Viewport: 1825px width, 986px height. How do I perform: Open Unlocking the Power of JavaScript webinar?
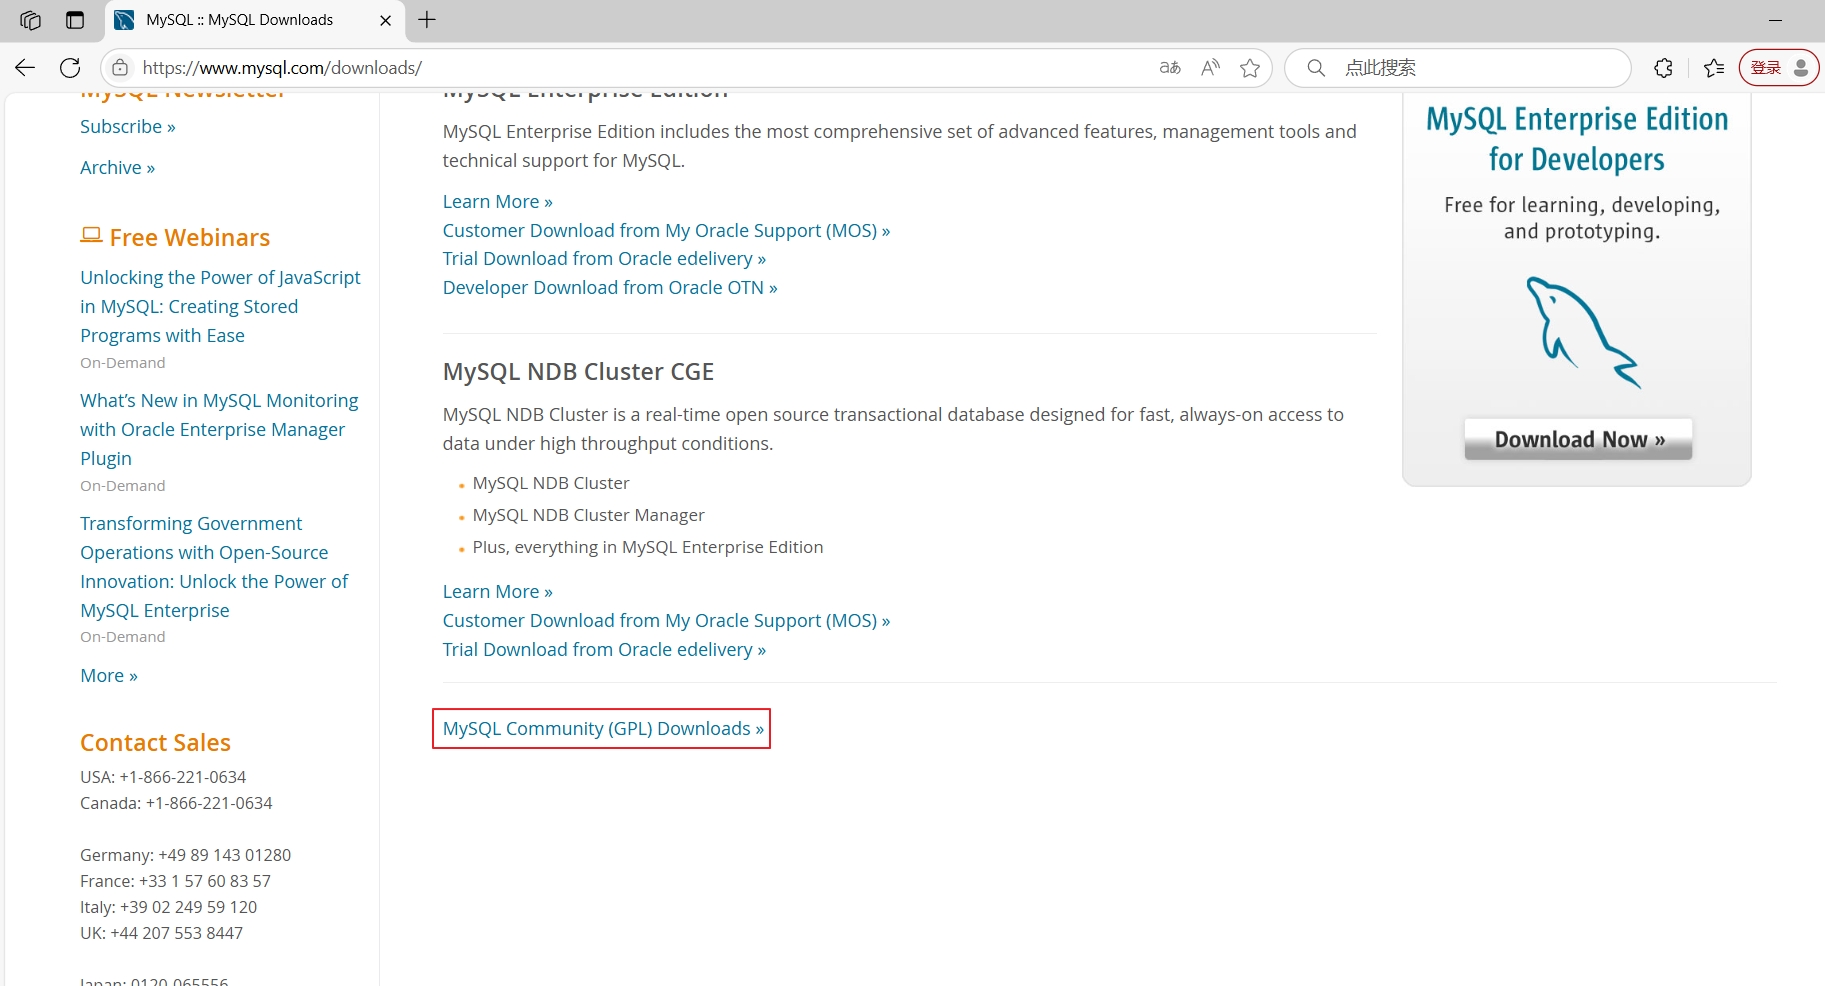220,306
